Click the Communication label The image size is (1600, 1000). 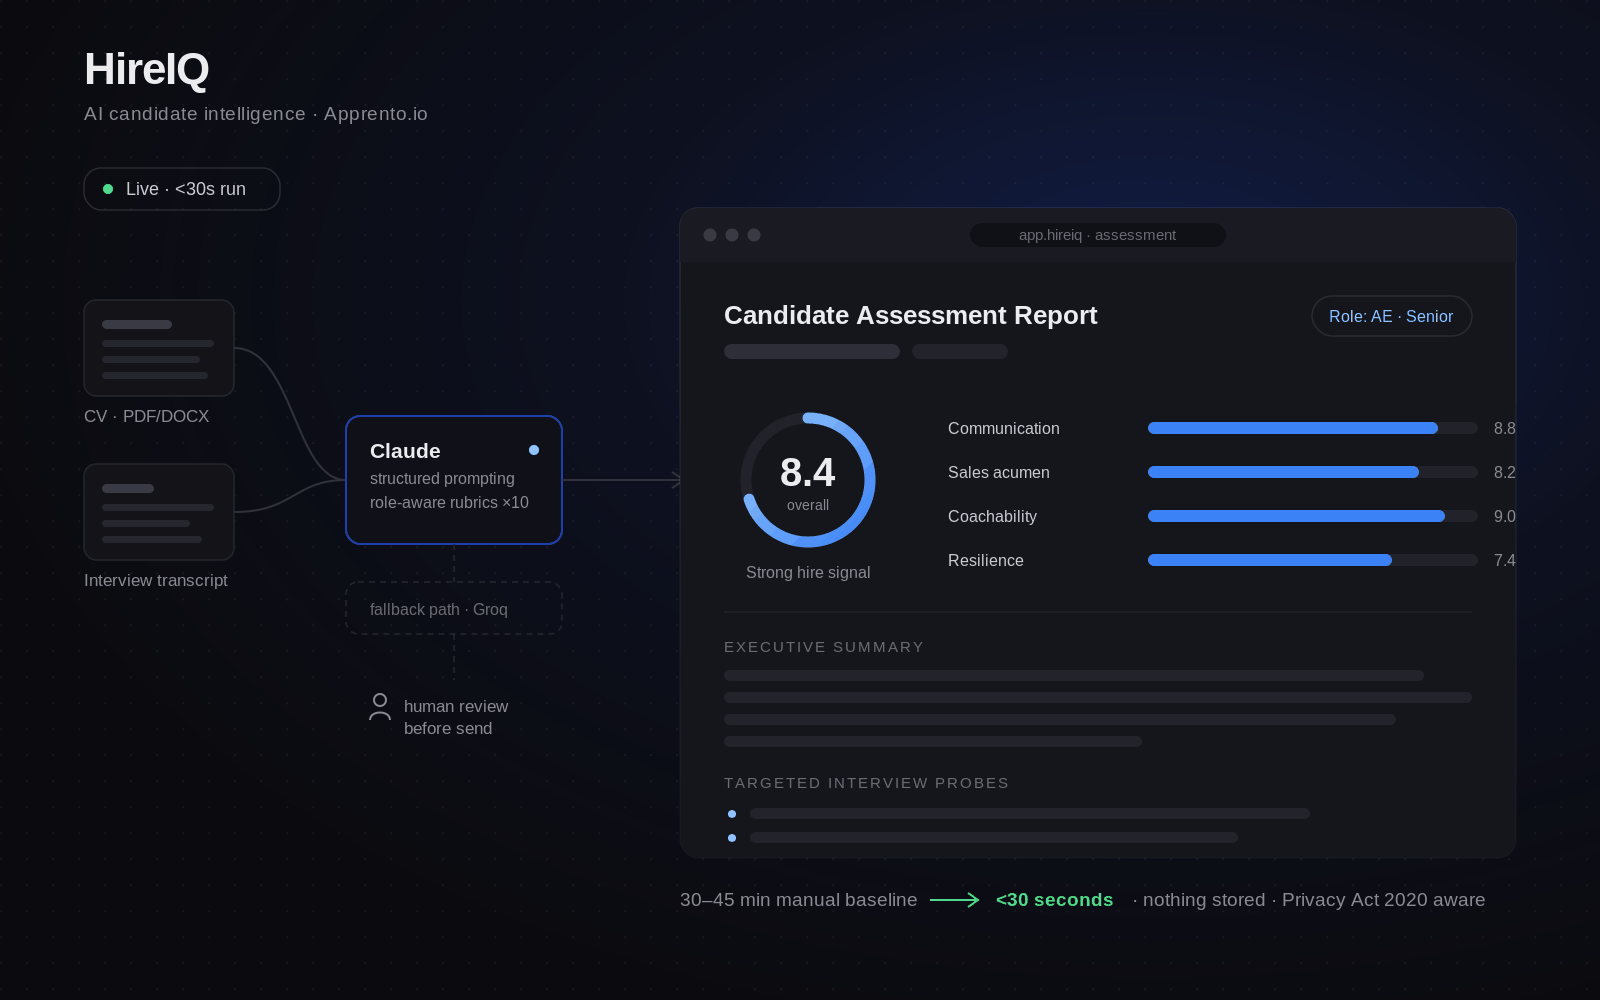pyautogui.click(x=1004, y=428)
